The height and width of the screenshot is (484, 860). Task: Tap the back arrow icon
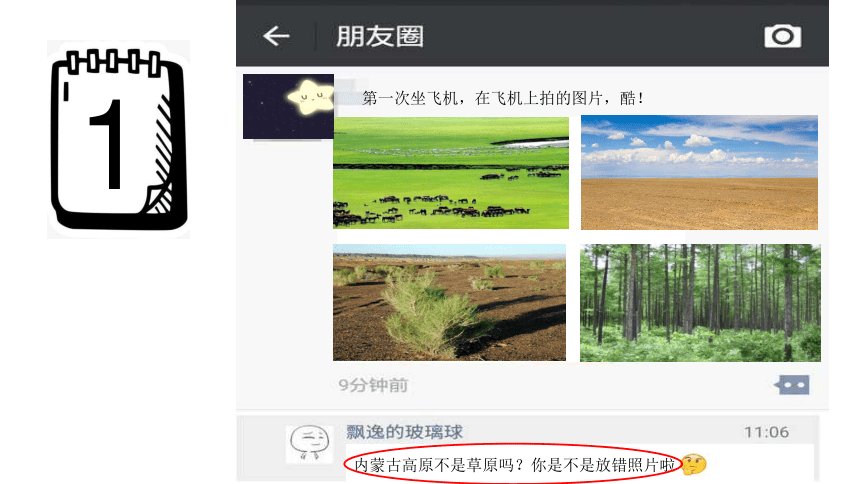click(276, 36)
